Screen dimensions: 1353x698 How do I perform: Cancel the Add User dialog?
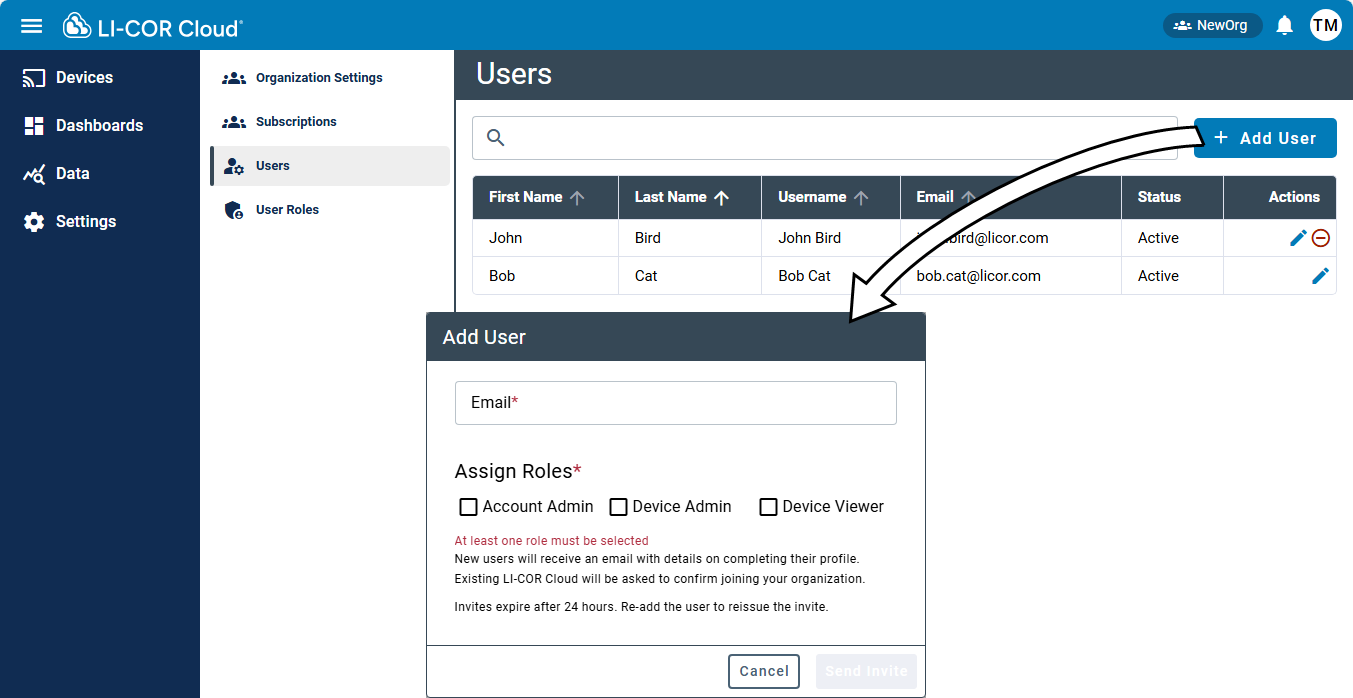tap(763, 671)
